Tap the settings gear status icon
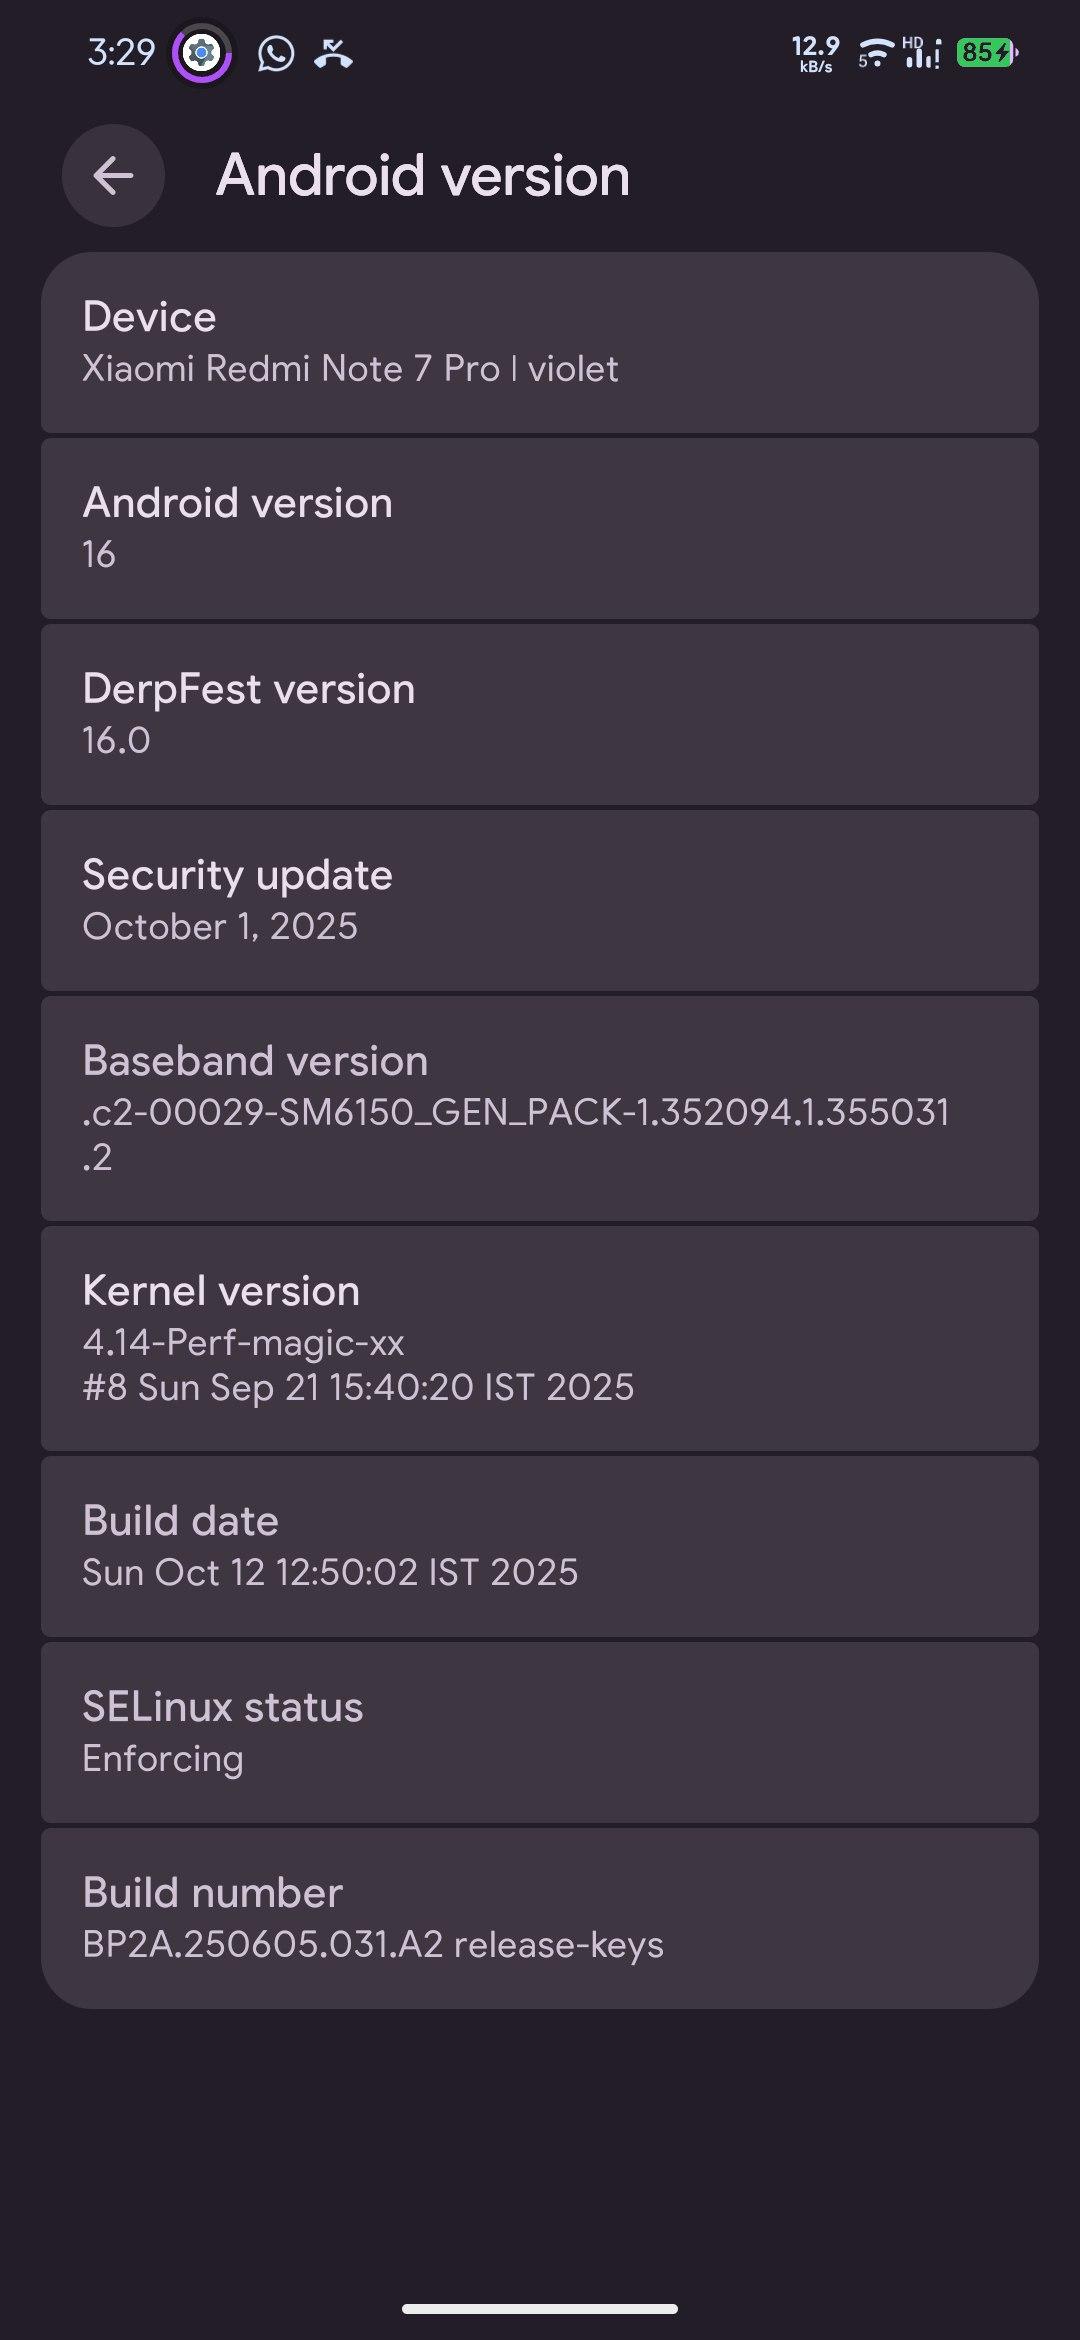This screenshot has width=1080, height=2340. click(202, 53)
